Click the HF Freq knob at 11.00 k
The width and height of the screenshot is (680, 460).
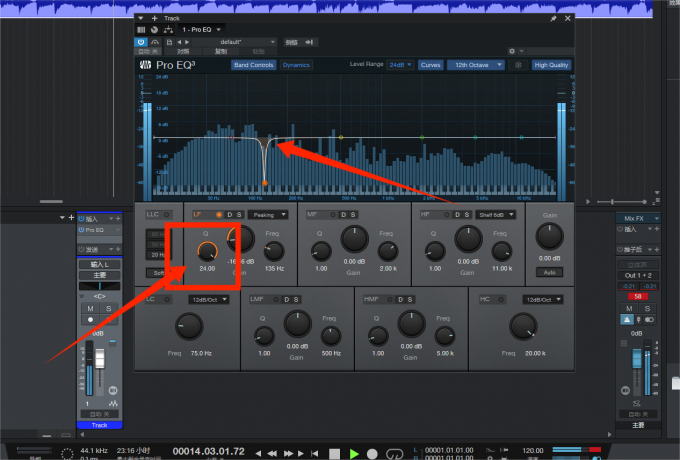(502, 251)
